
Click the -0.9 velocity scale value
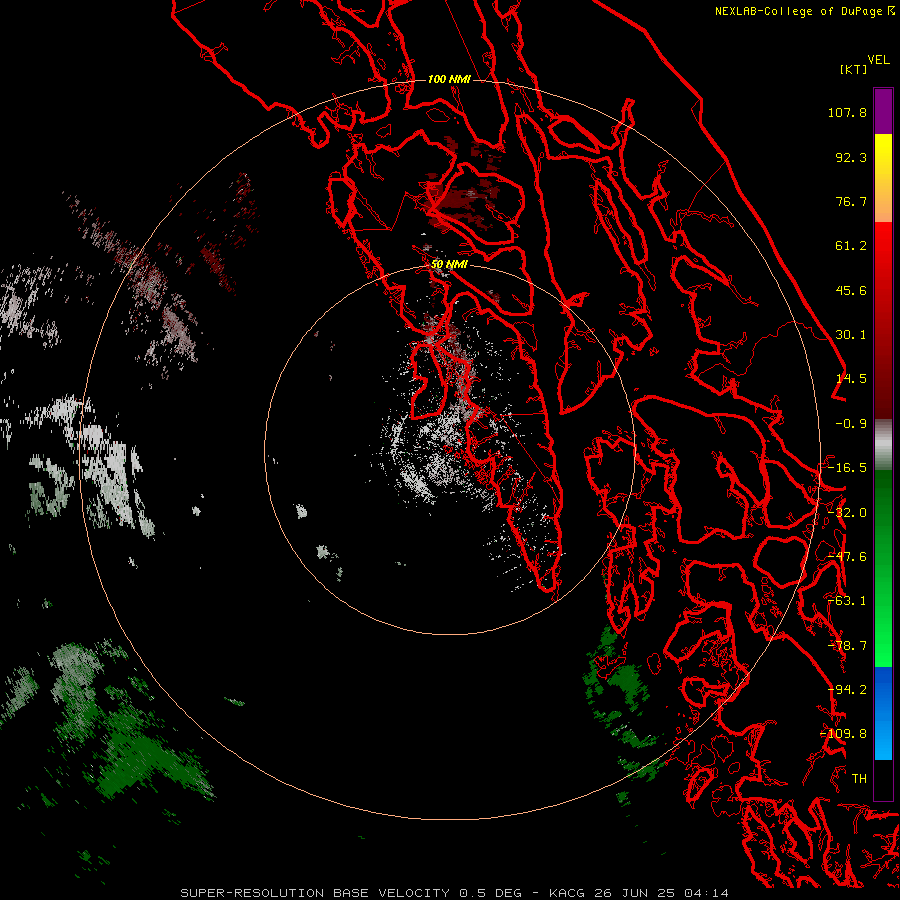tap(851, 424)
